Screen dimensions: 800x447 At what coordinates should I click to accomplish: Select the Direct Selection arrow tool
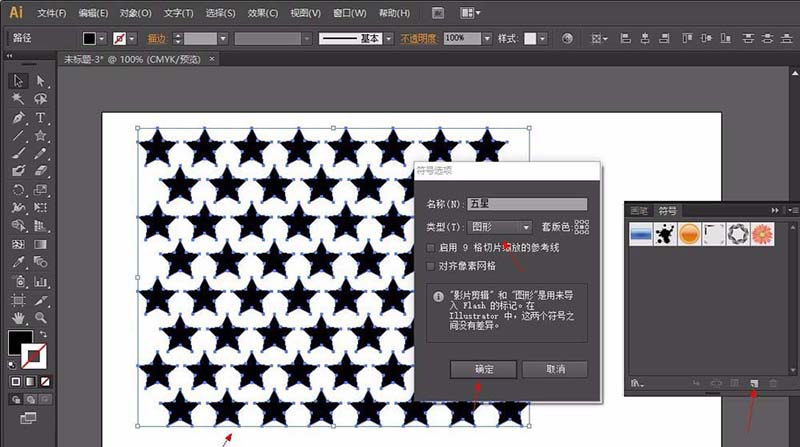point(41,81)
